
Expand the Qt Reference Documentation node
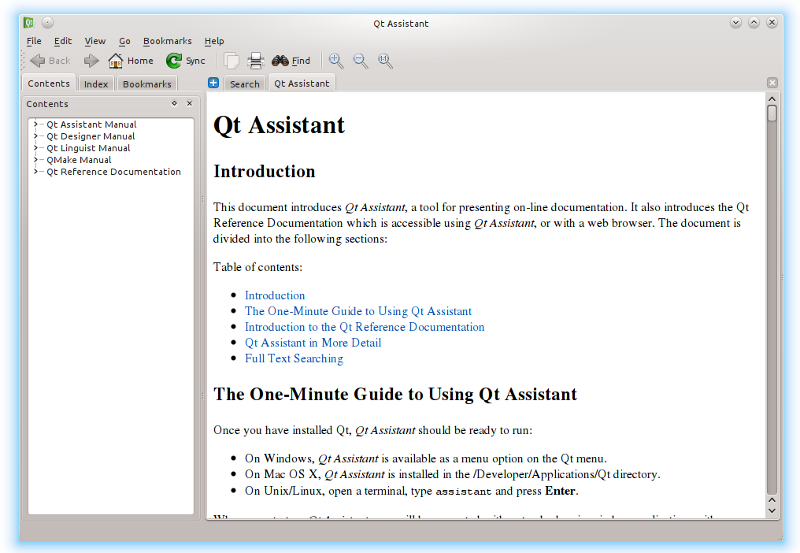click(x=36, y=172)
